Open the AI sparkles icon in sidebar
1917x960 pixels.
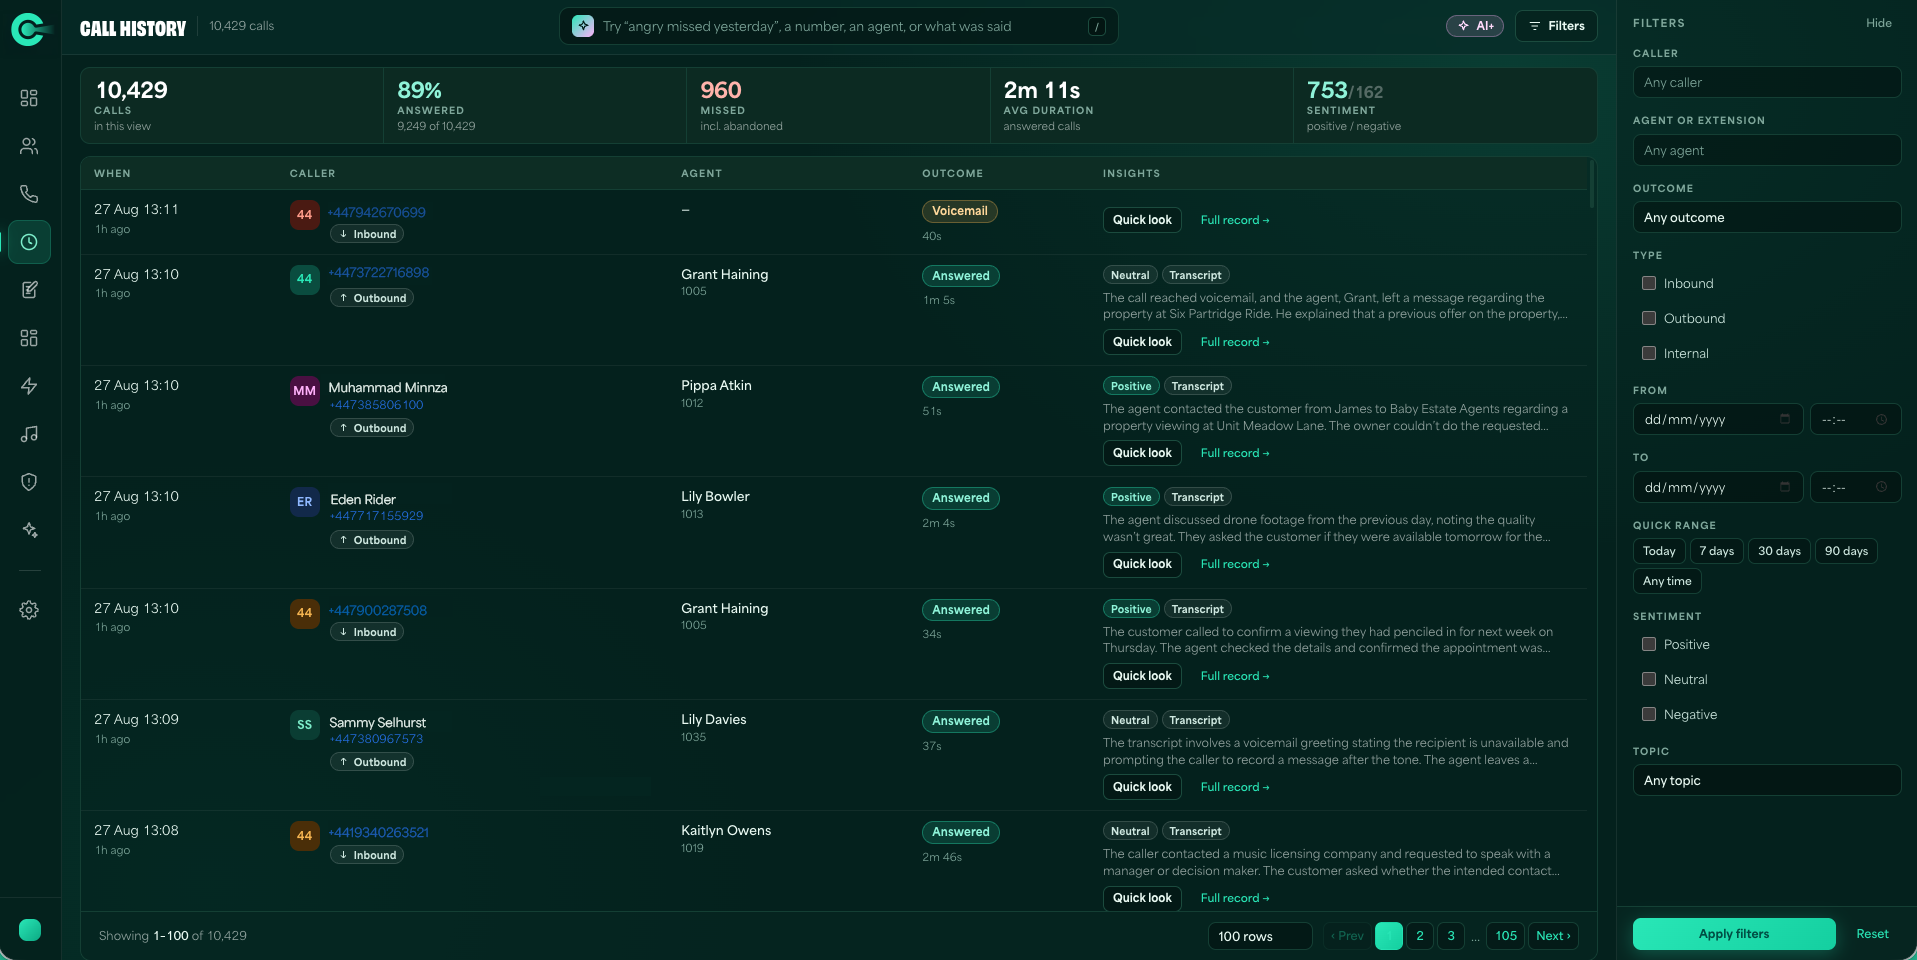[x=29, y=530]
